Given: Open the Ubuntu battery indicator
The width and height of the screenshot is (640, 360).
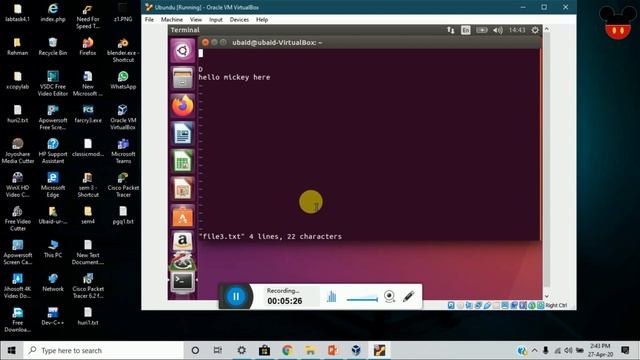Looking at the screenshot, I should click(x=482, y=30).
